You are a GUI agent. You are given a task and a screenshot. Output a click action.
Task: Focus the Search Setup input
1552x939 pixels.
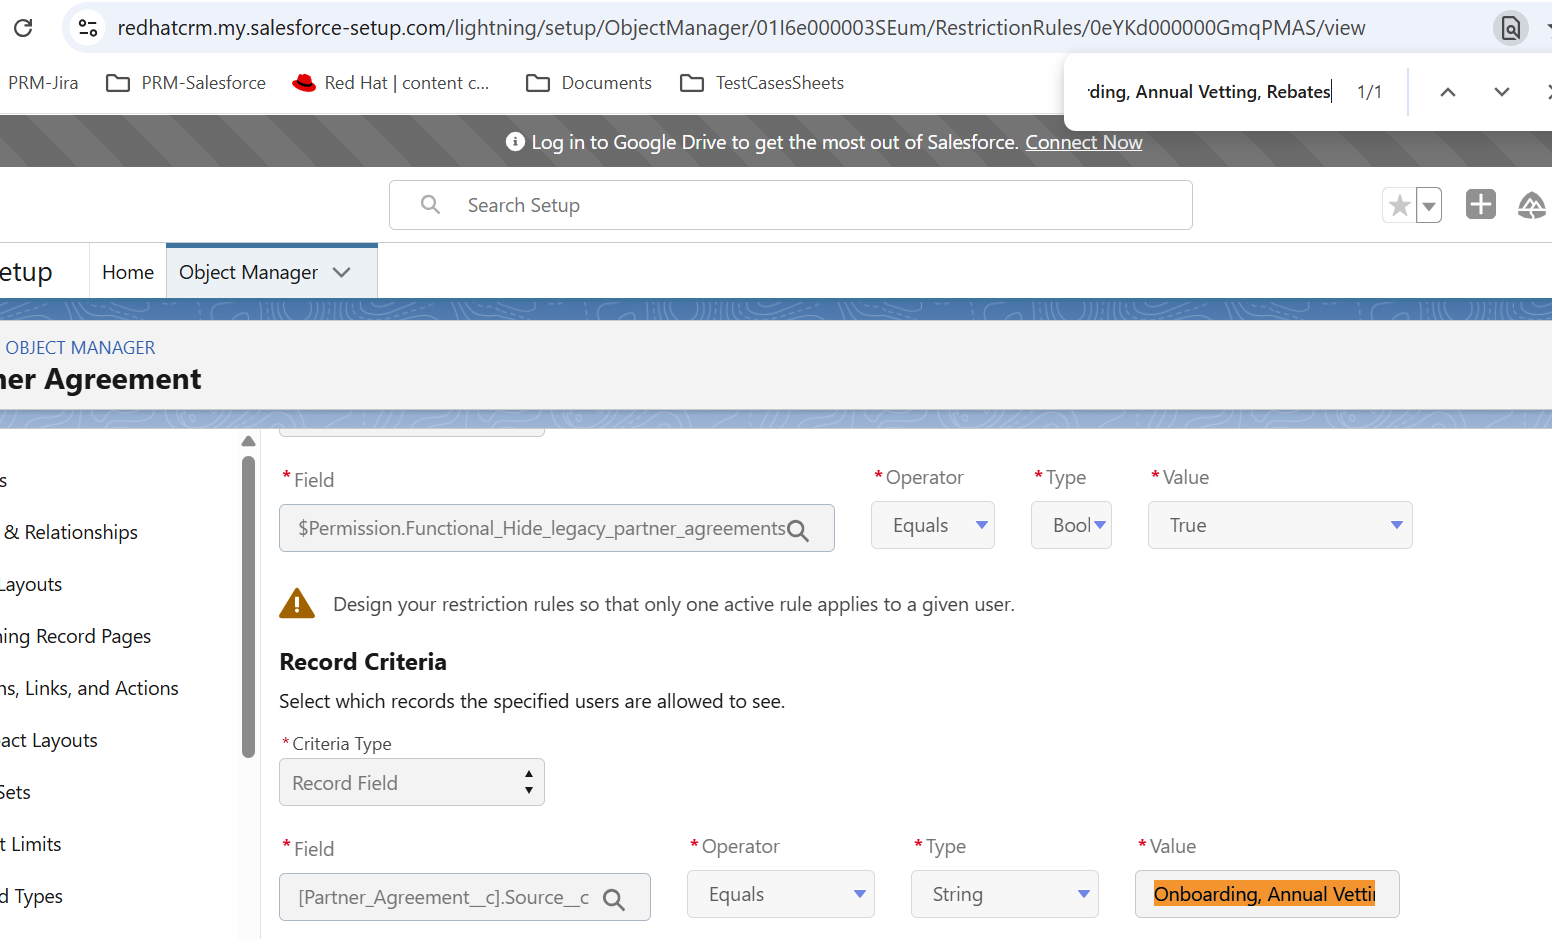click(x=790, y=205)
